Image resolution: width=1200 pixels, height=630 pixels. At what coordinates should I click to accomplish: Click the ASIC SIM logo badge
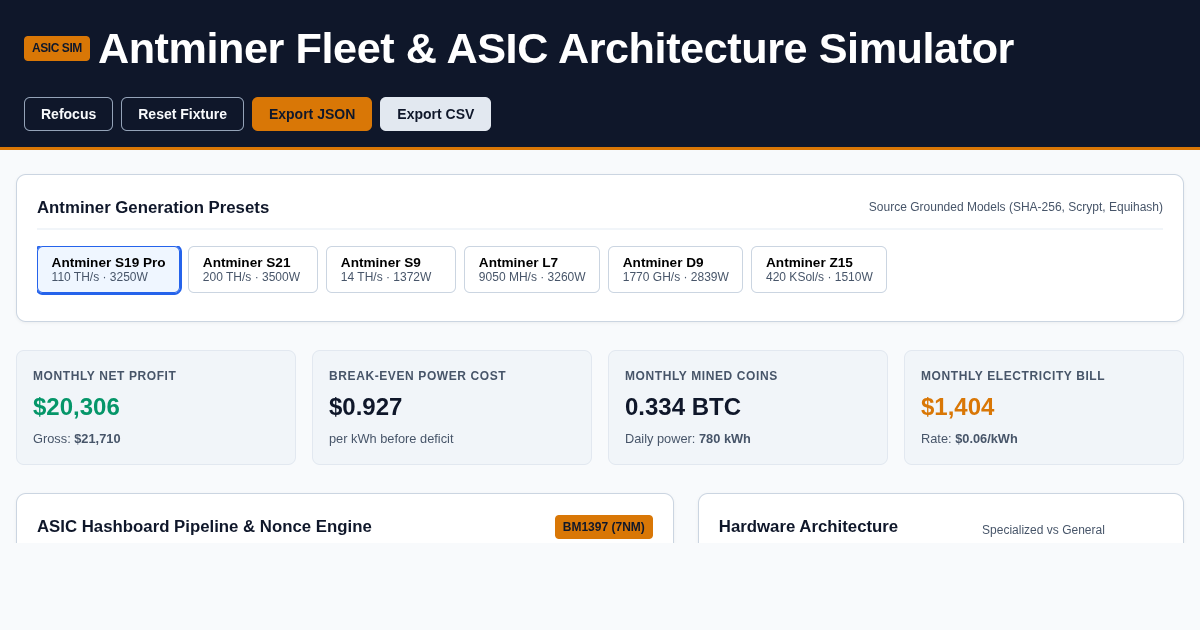point(57,48)
